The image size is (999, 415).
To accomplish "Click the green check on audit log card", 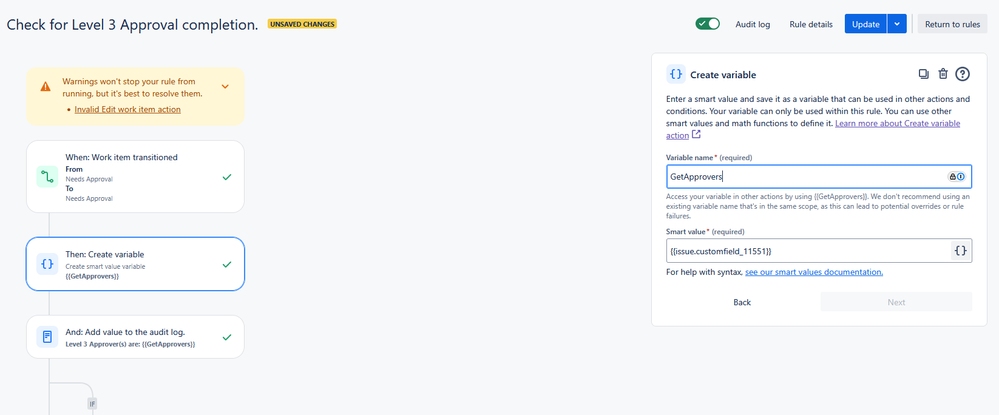I will pyautogui.click(x=227, y=337).
